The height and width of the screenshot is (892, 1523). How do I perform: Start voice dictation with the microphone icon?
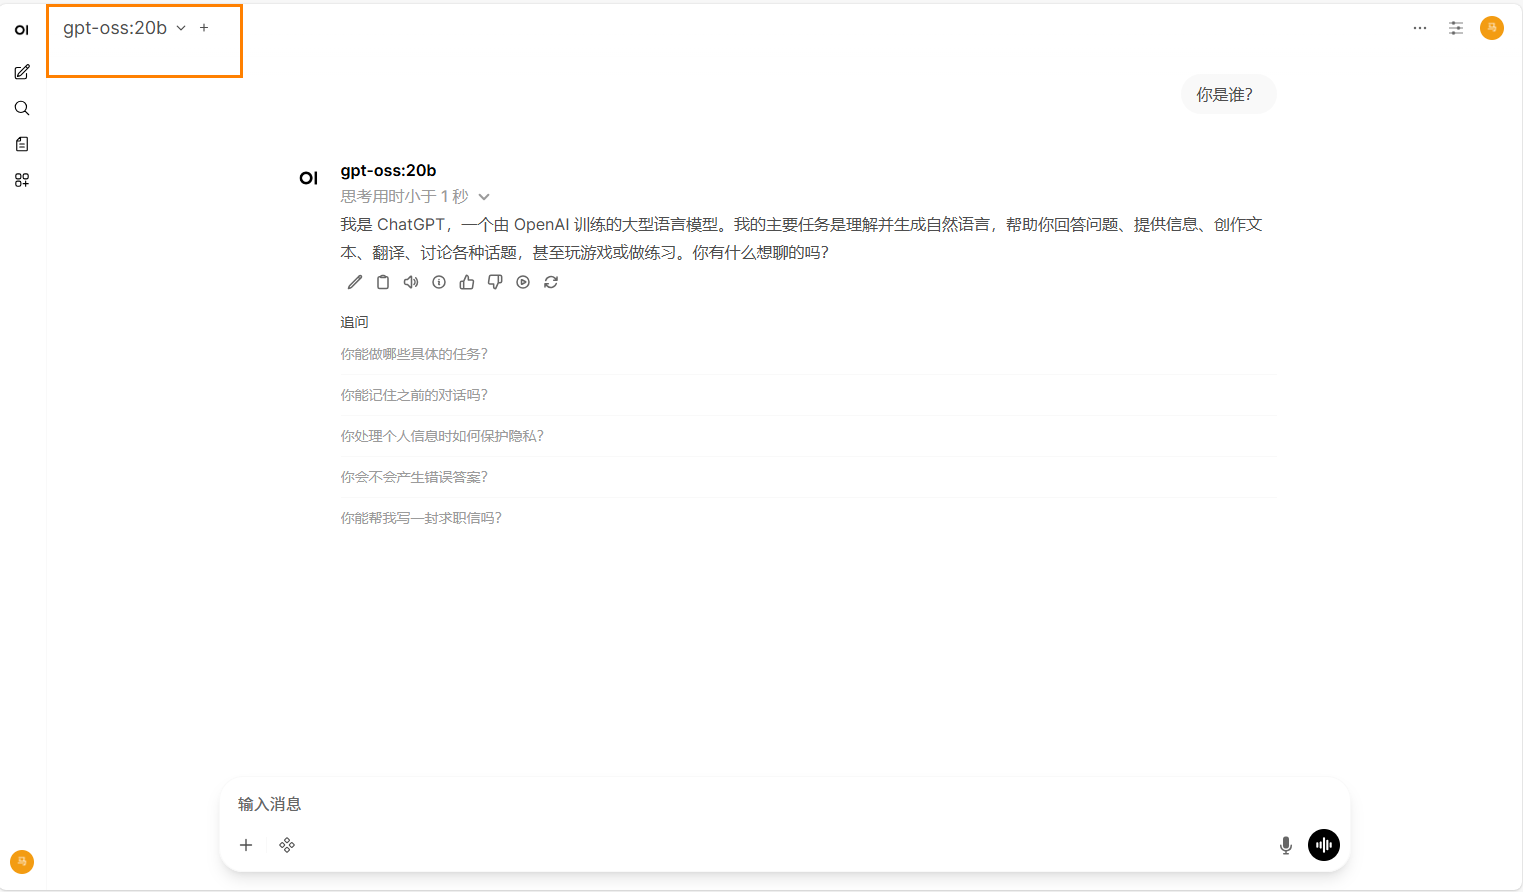[x=1286, y=845]
